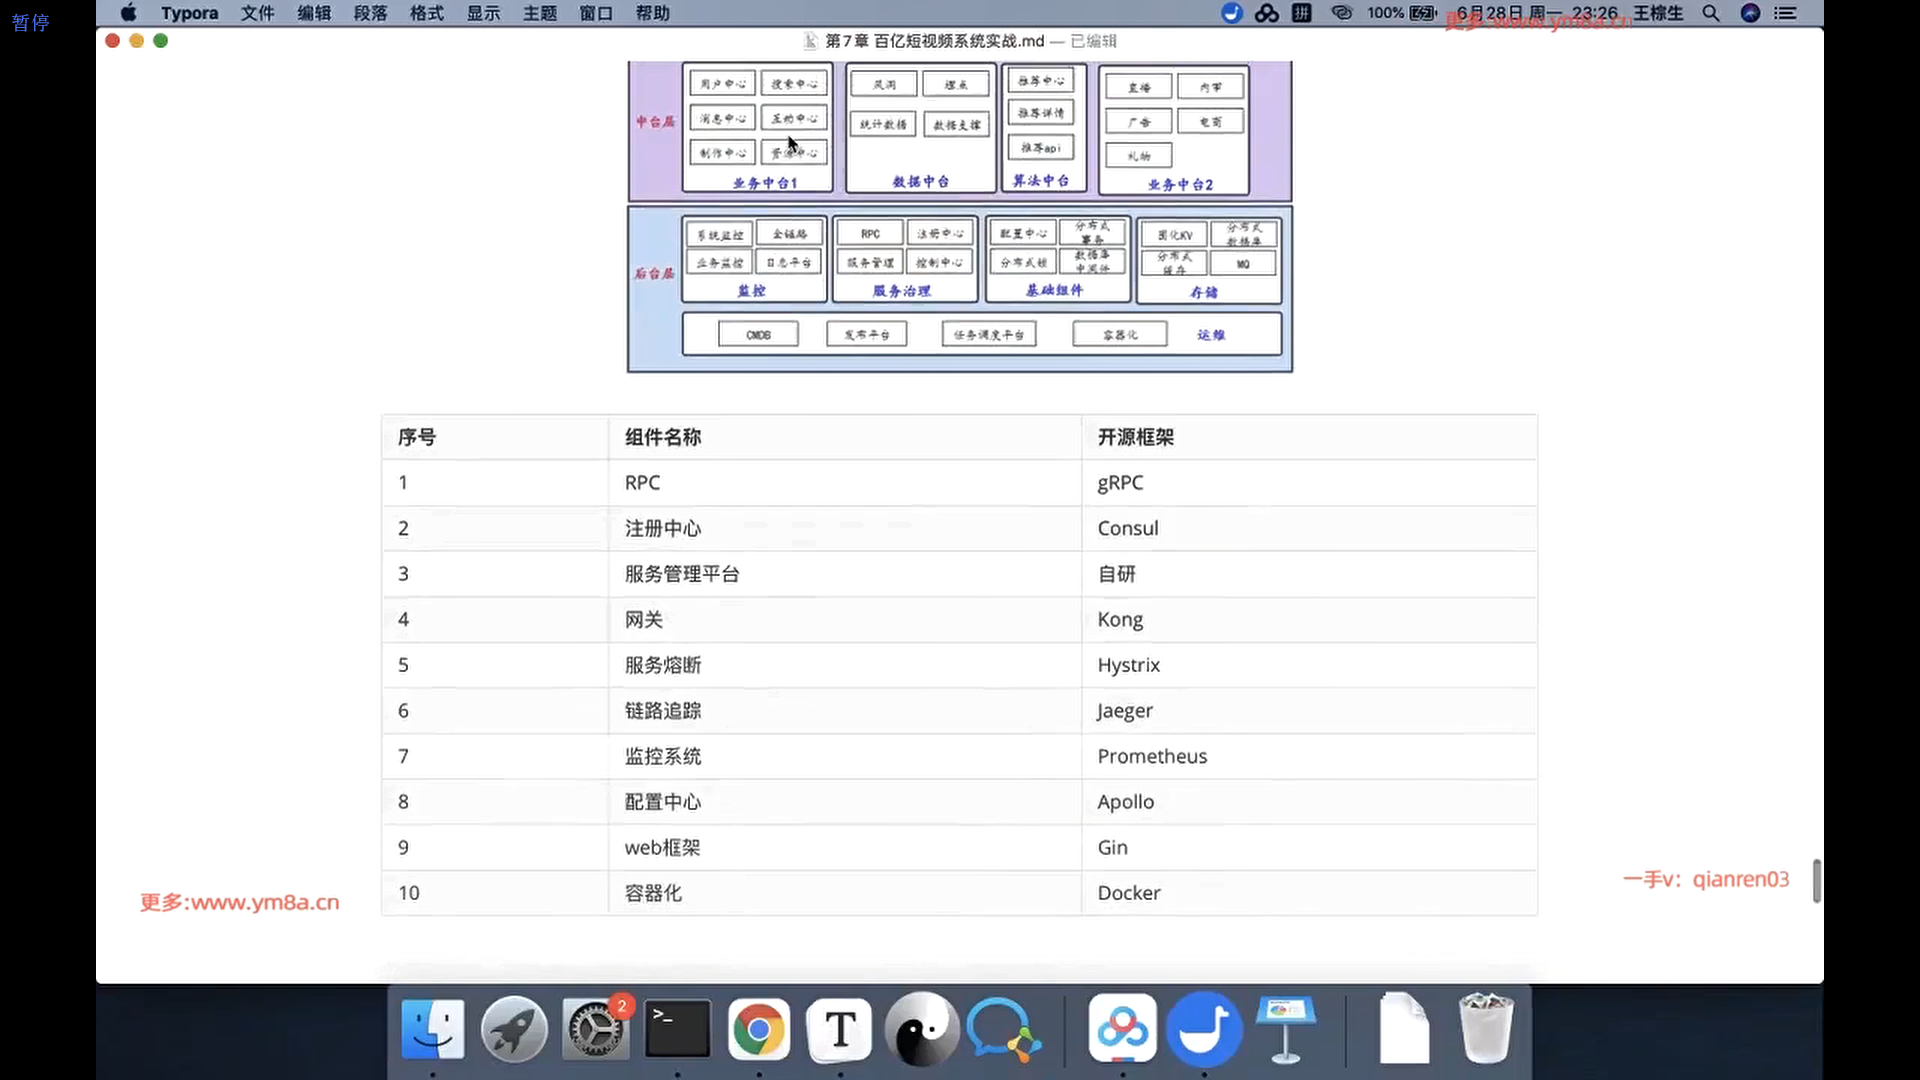Click the Prometheus table cell
The width and height of the screenshot is (1920, 1080).
click(x=1152, y=756)
